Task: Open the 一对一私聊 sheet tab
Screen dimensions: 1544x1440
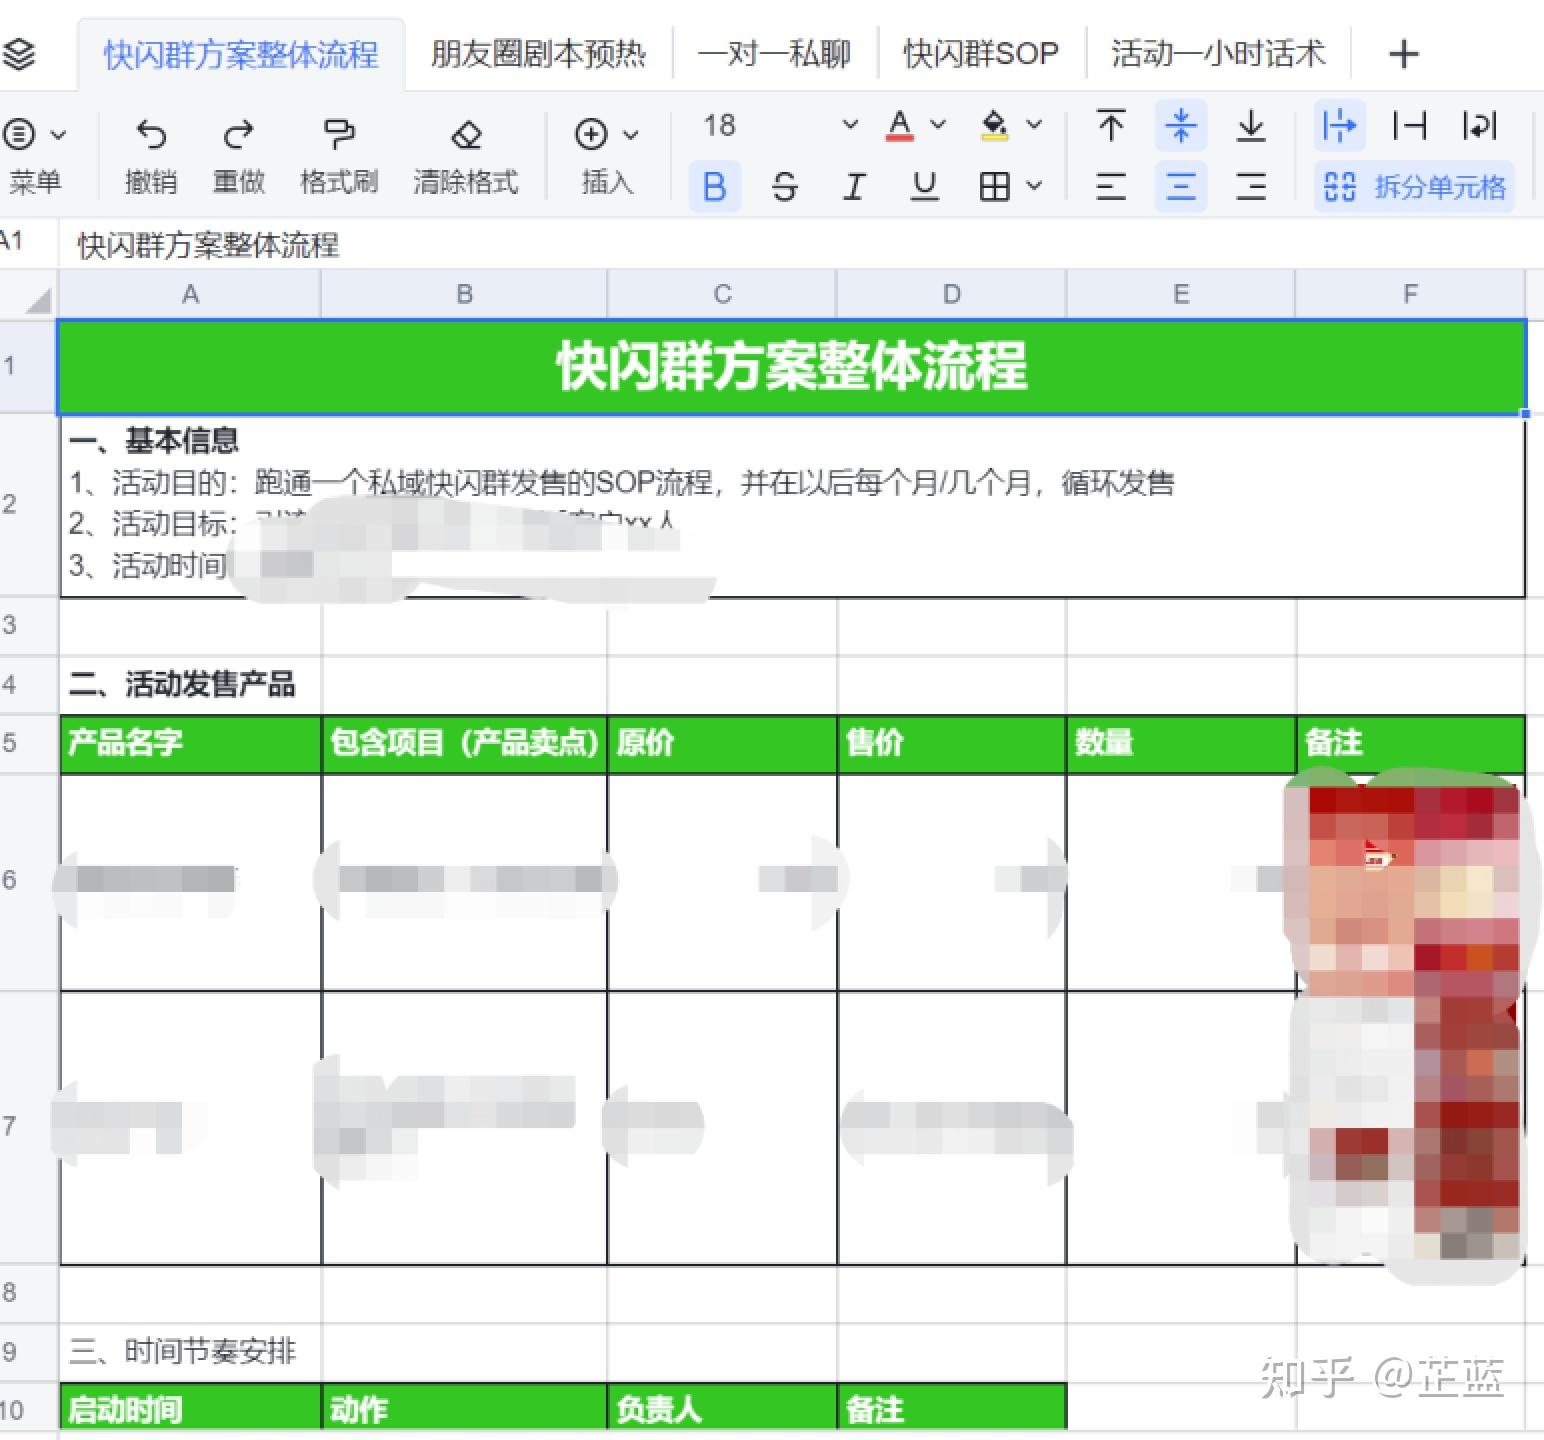Action: click(x=774, y=54)
